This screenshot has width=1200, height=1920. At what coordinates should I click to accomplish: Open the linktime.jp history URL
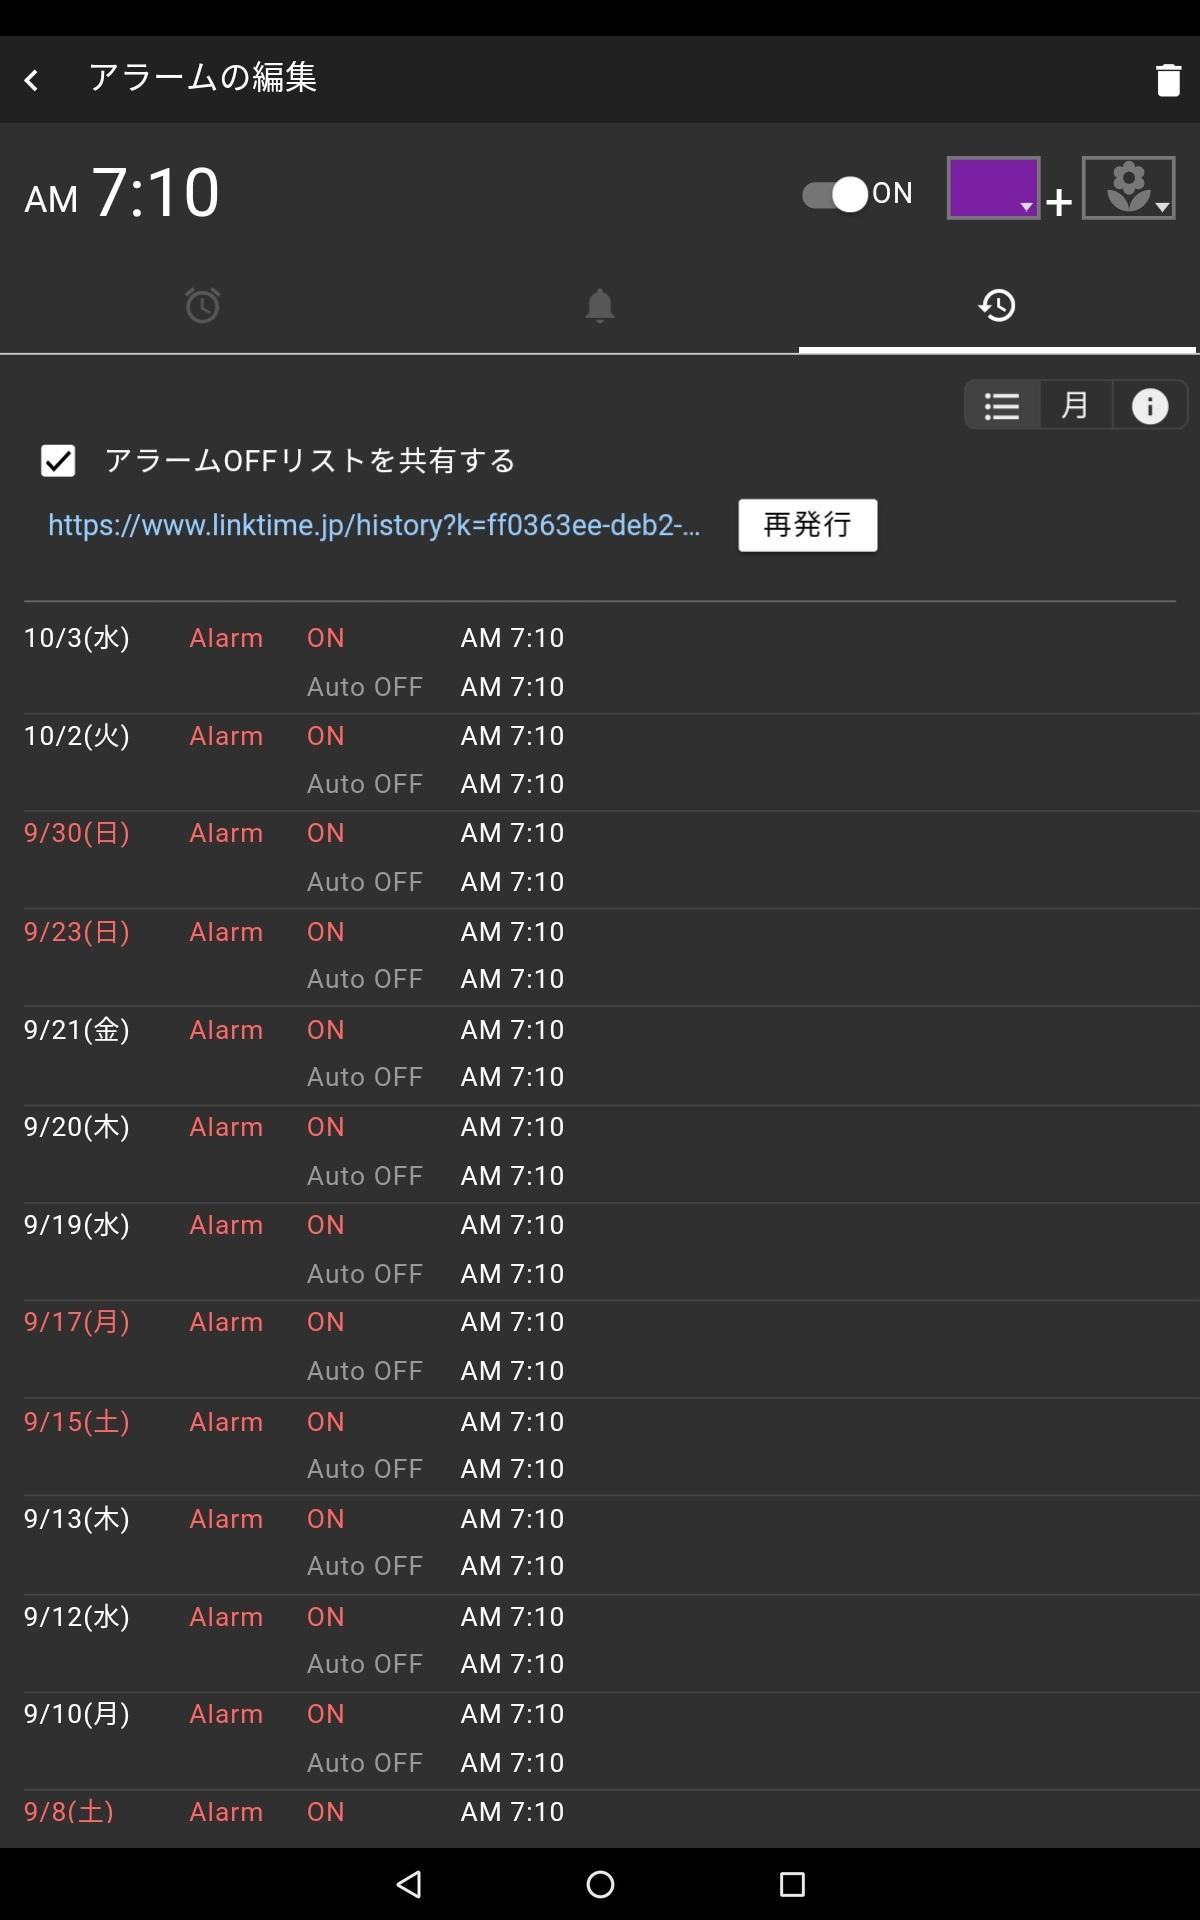(374, 525)
